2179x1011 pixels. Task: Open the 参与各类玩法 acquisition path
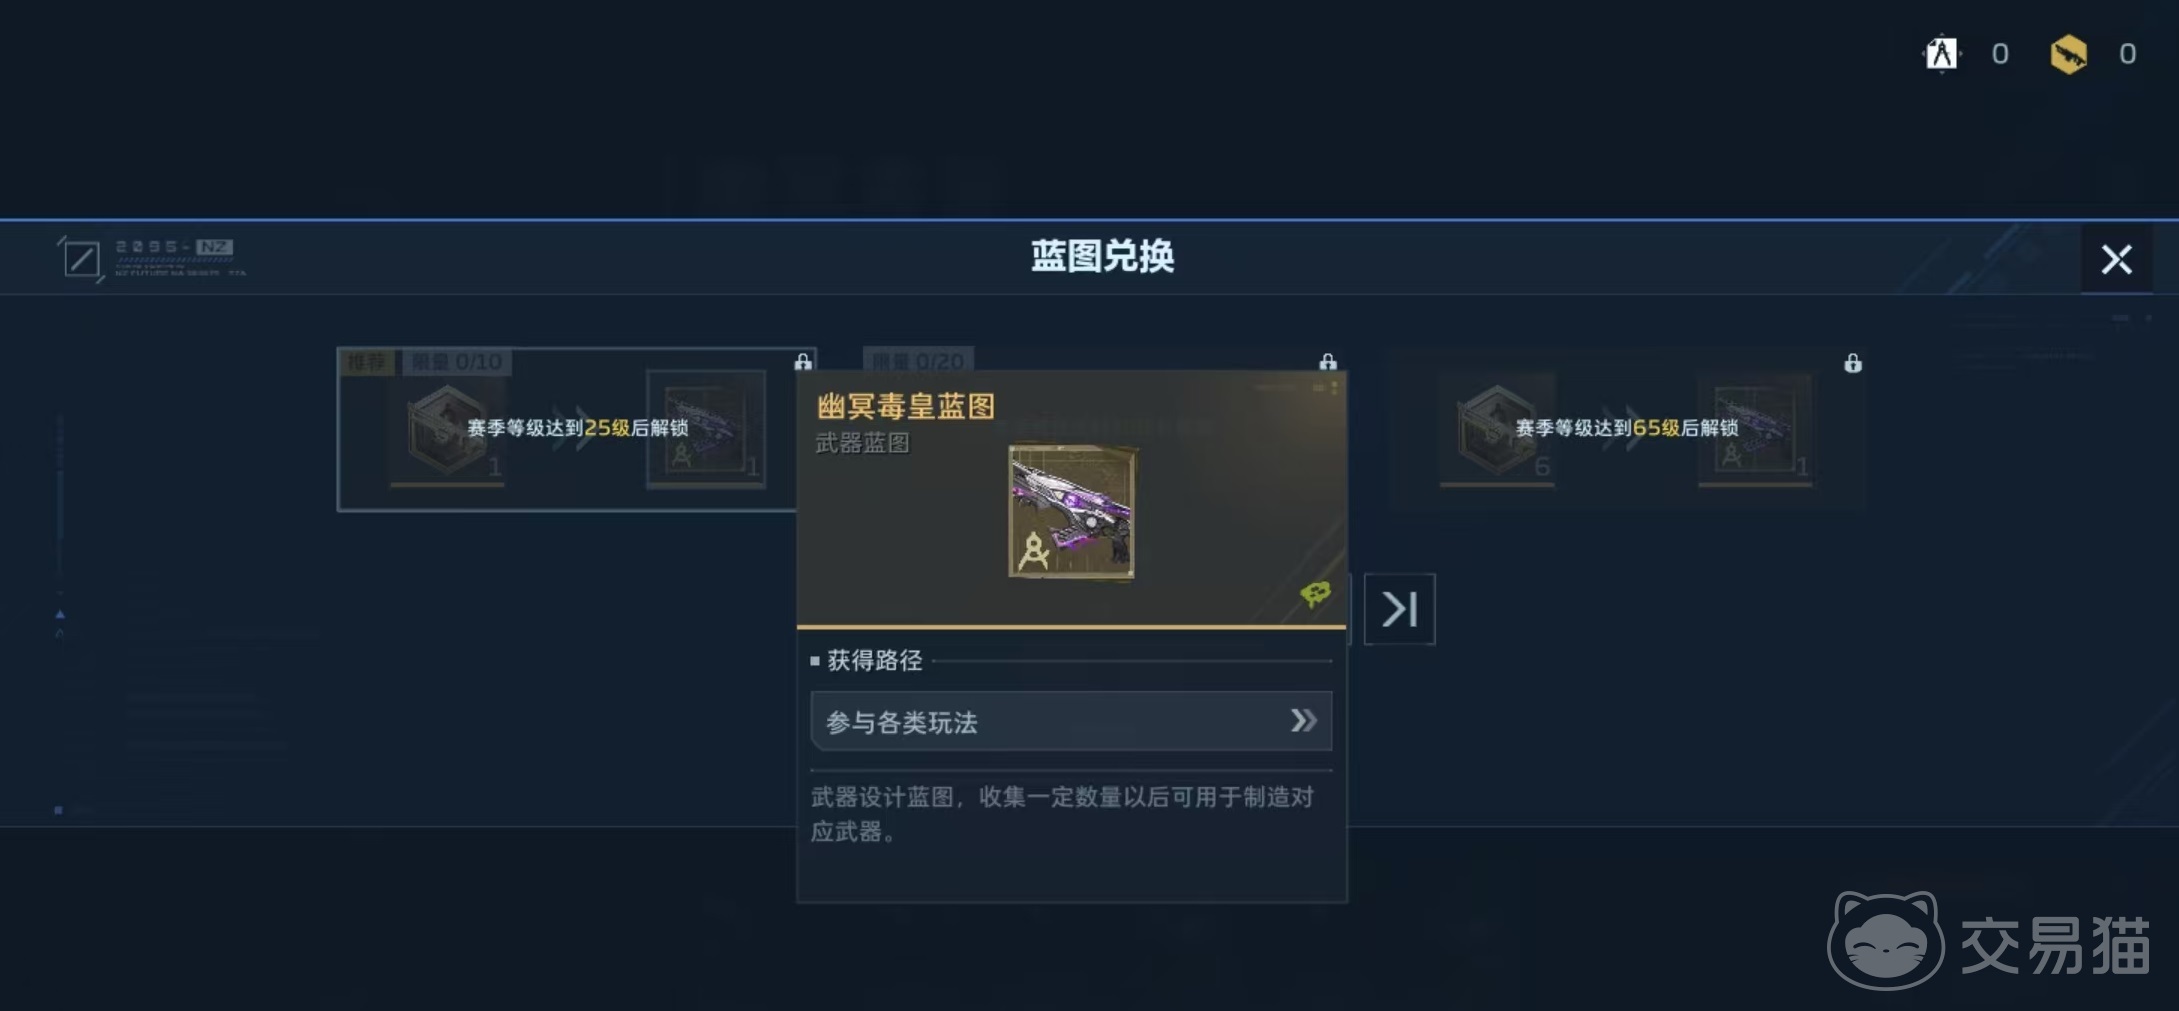[x=1071, y=721]
